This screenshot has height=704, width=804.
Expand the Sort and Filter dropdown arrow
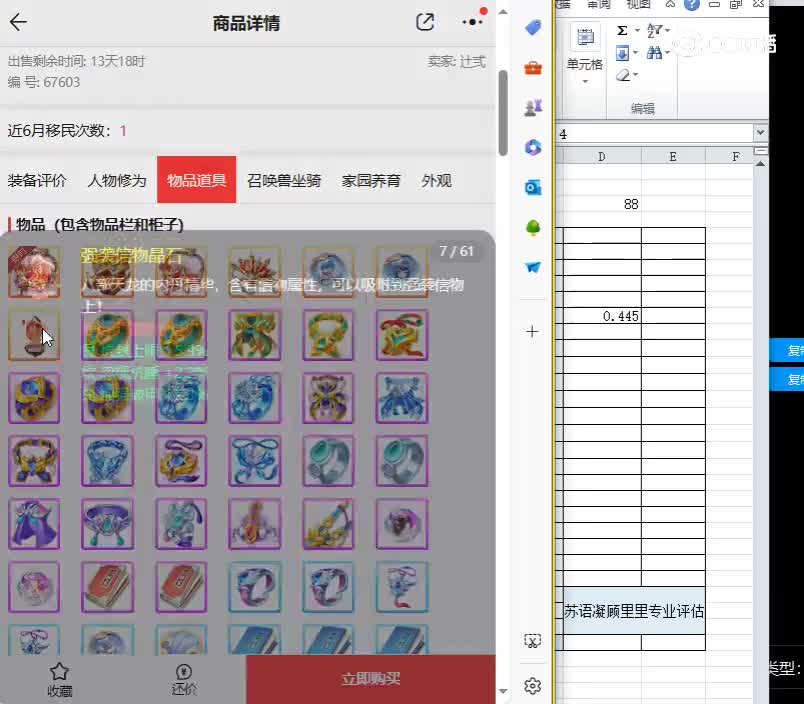tap(667, 31)
